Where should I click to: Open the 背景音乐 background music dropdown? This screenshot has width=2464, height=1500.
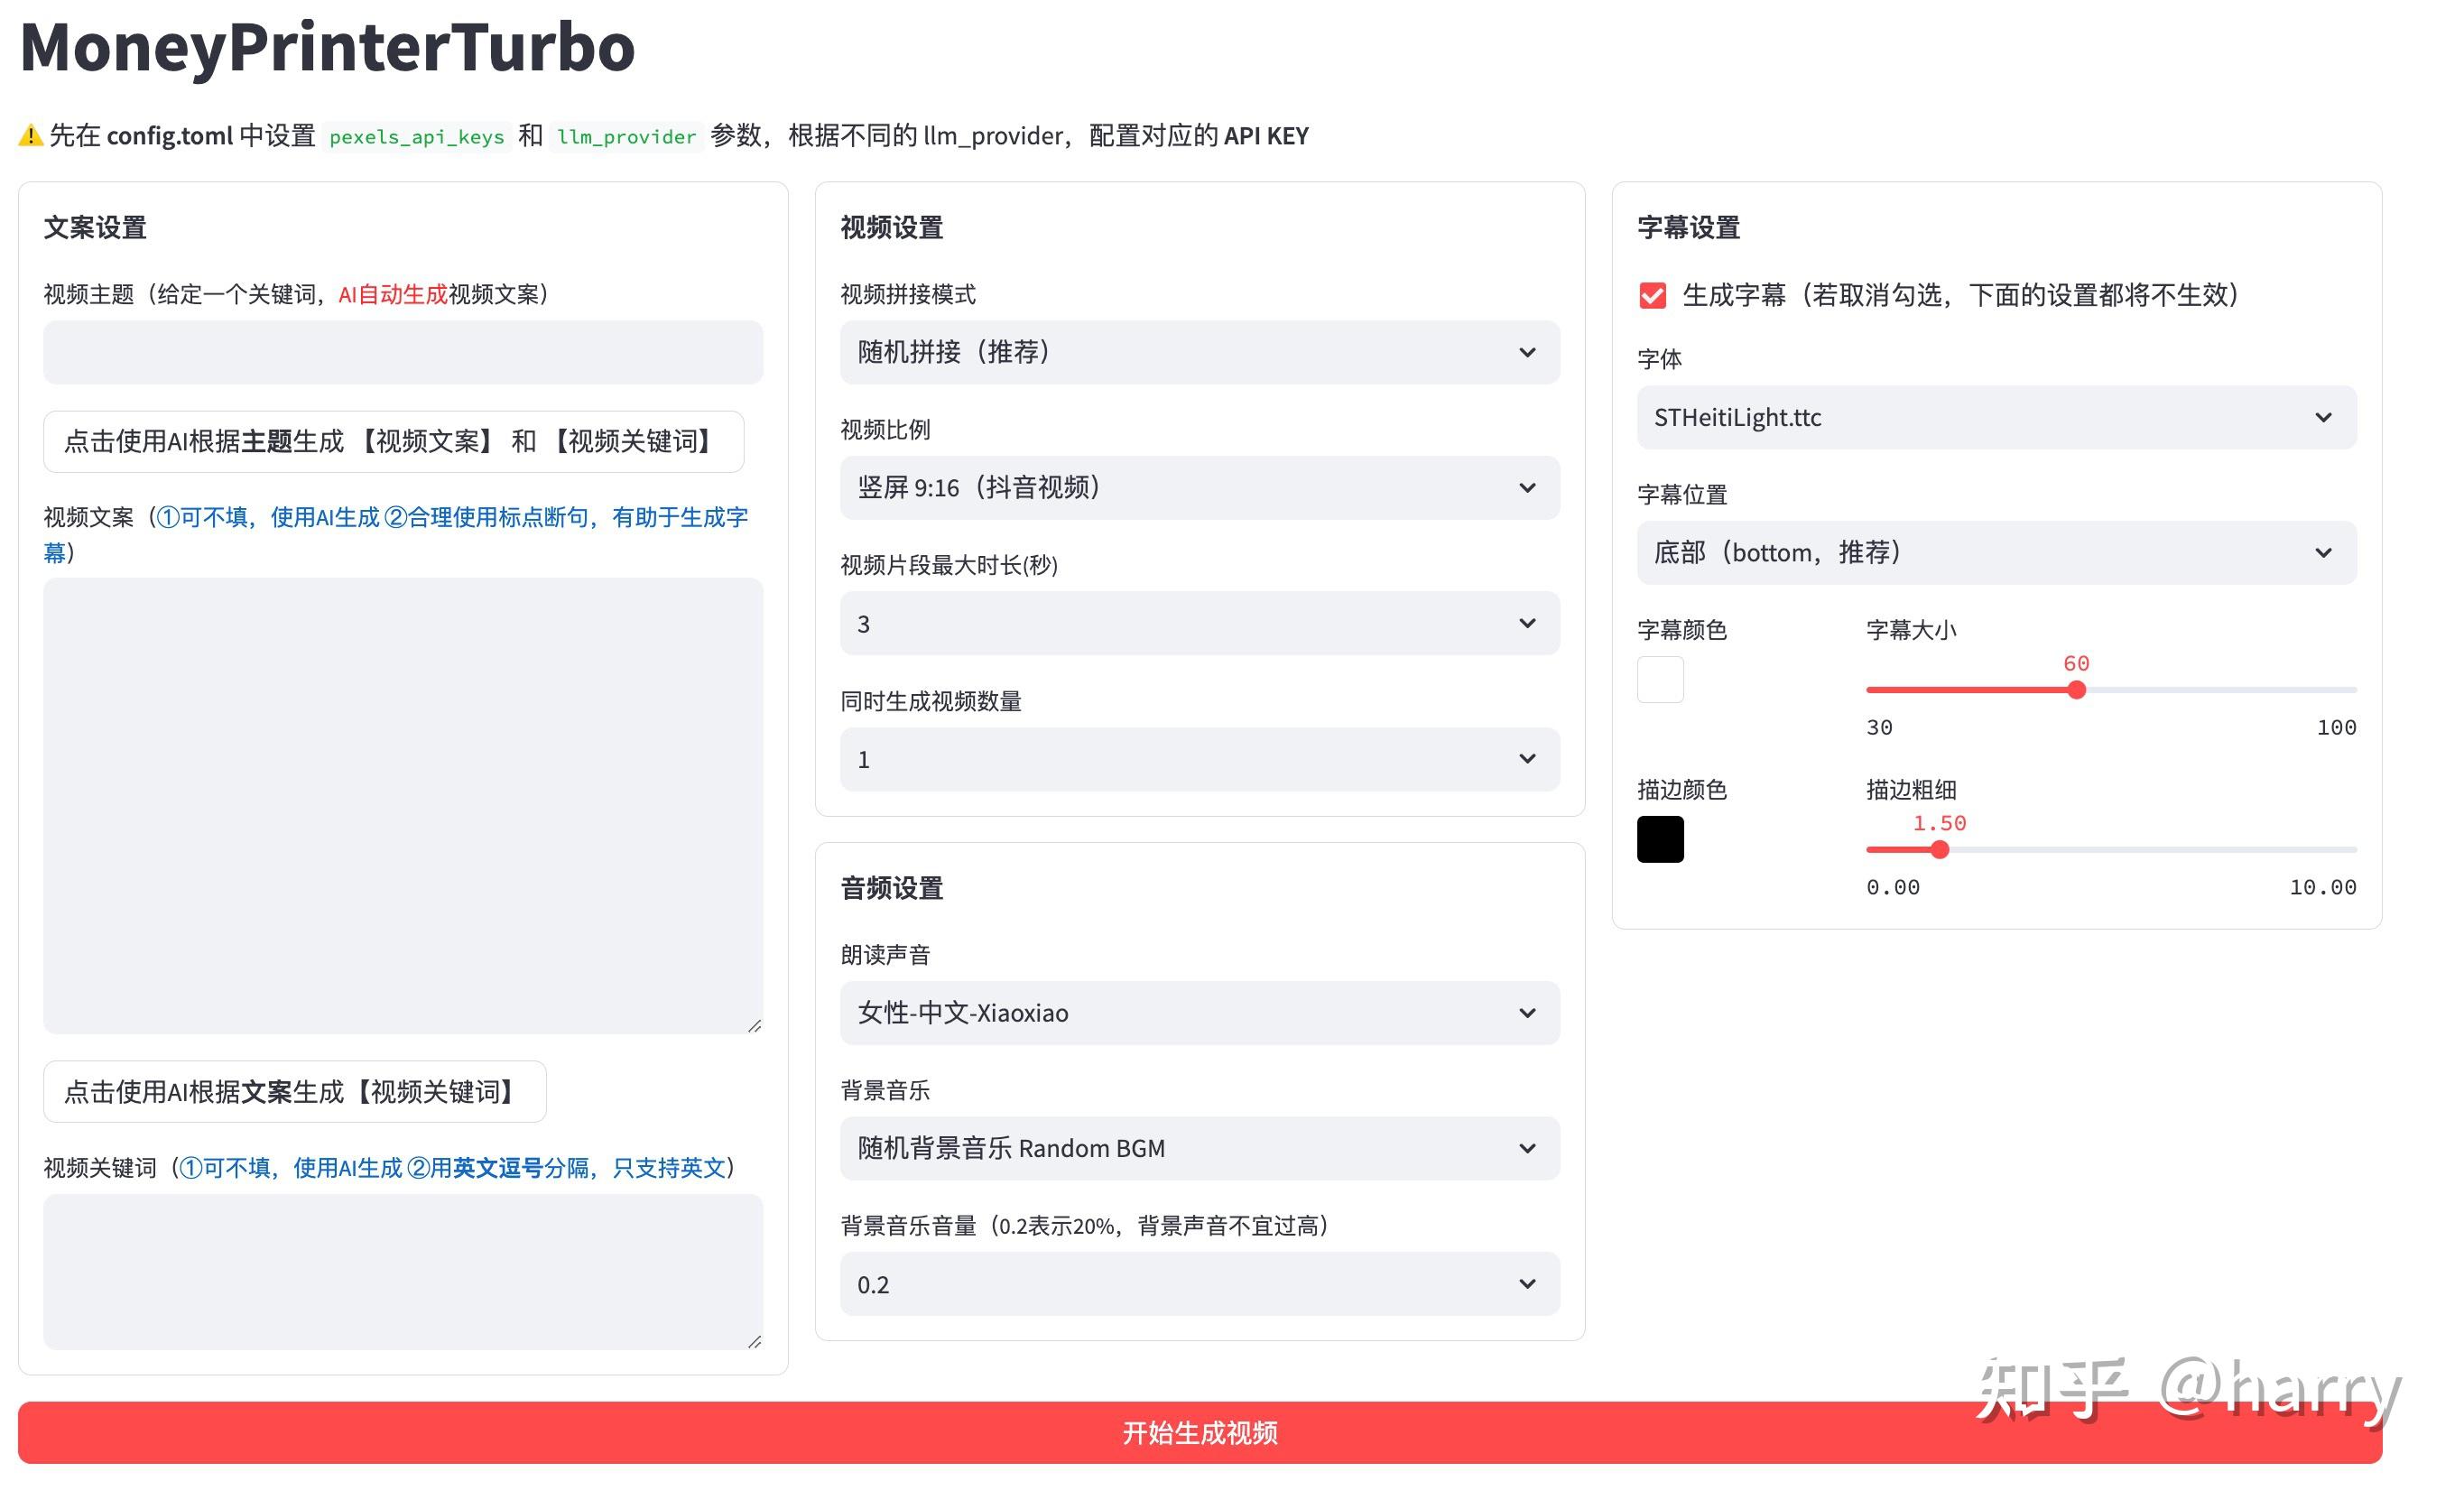click(1198, 1148)
